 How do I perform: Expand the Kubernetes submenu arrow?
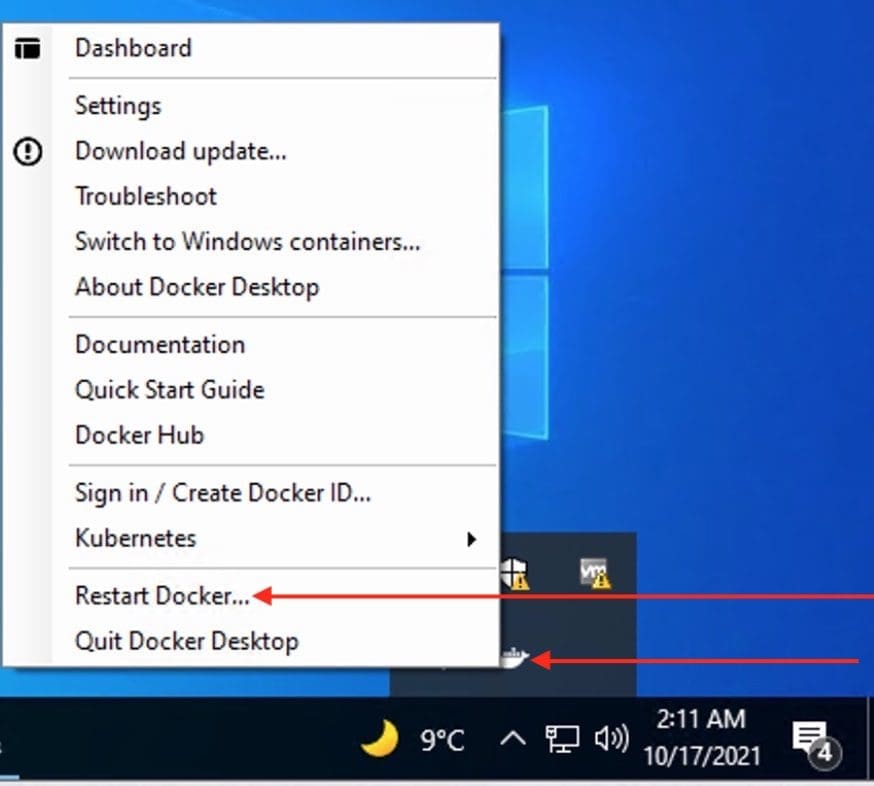tap(471, 539)
